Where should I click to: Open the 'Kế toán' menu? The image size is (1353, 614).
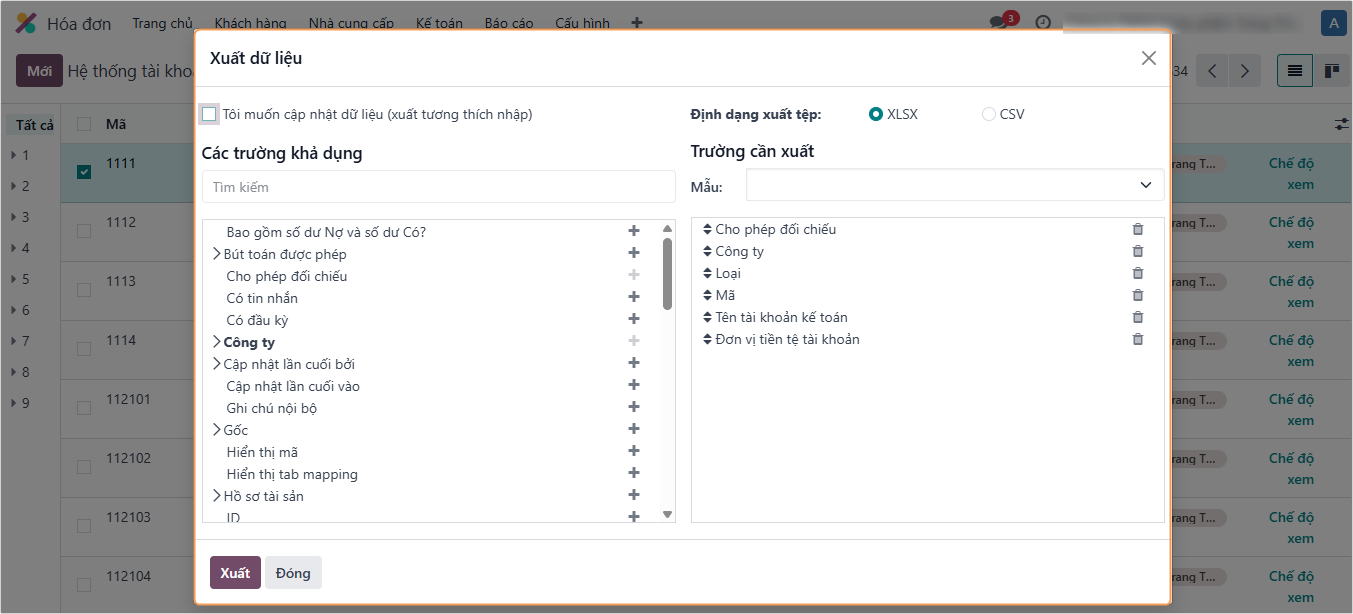point(439,23)
